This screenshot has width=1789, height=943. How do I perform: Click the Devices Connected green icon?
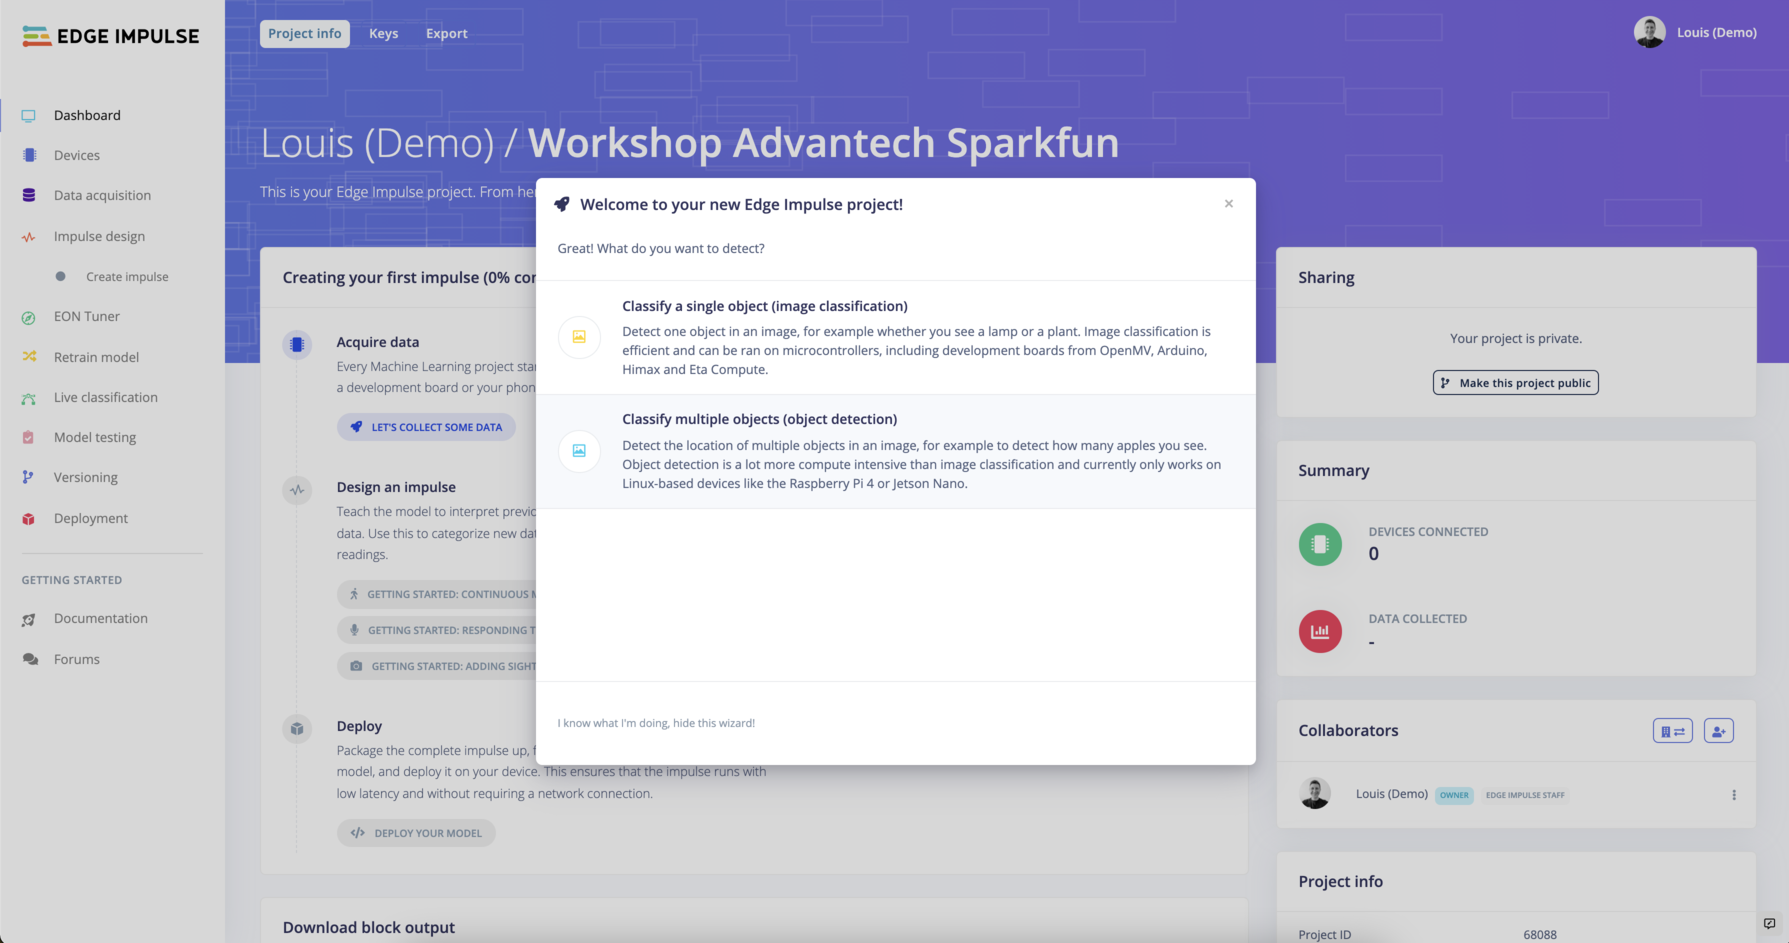click(1320, 544)
